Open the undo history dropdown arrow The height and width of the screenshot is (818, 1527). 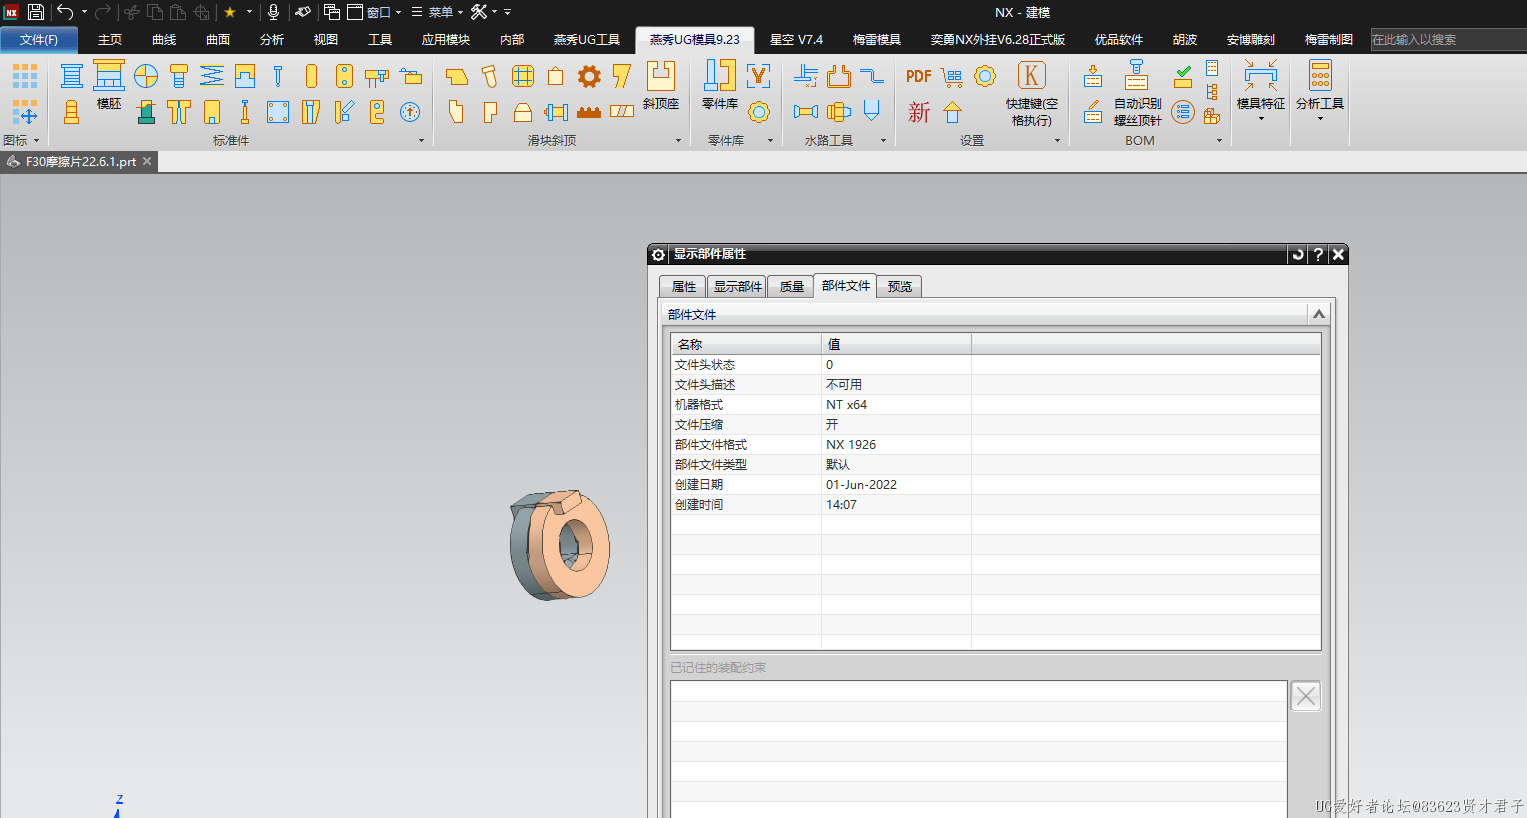pyautogui.click(x=84, y=12)
